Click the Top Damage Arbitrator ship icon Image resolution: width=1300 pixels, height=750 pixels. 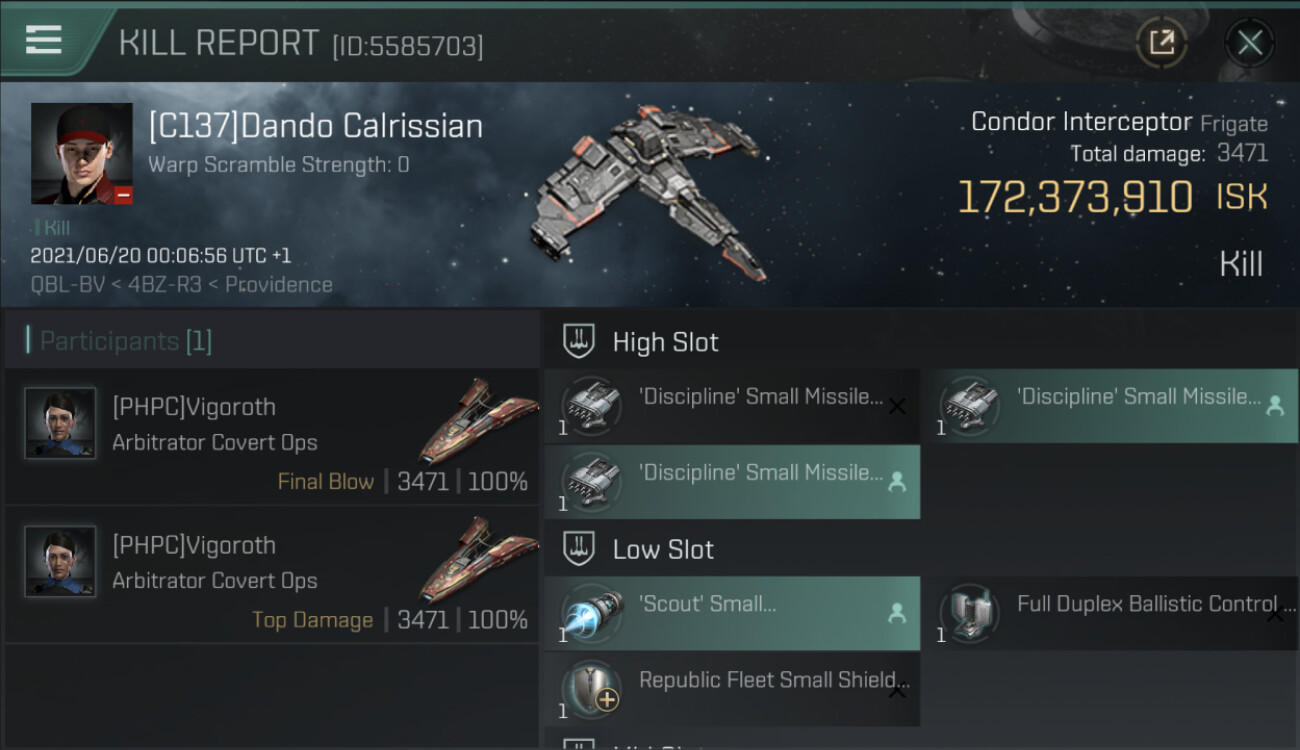tap(476, 558)
